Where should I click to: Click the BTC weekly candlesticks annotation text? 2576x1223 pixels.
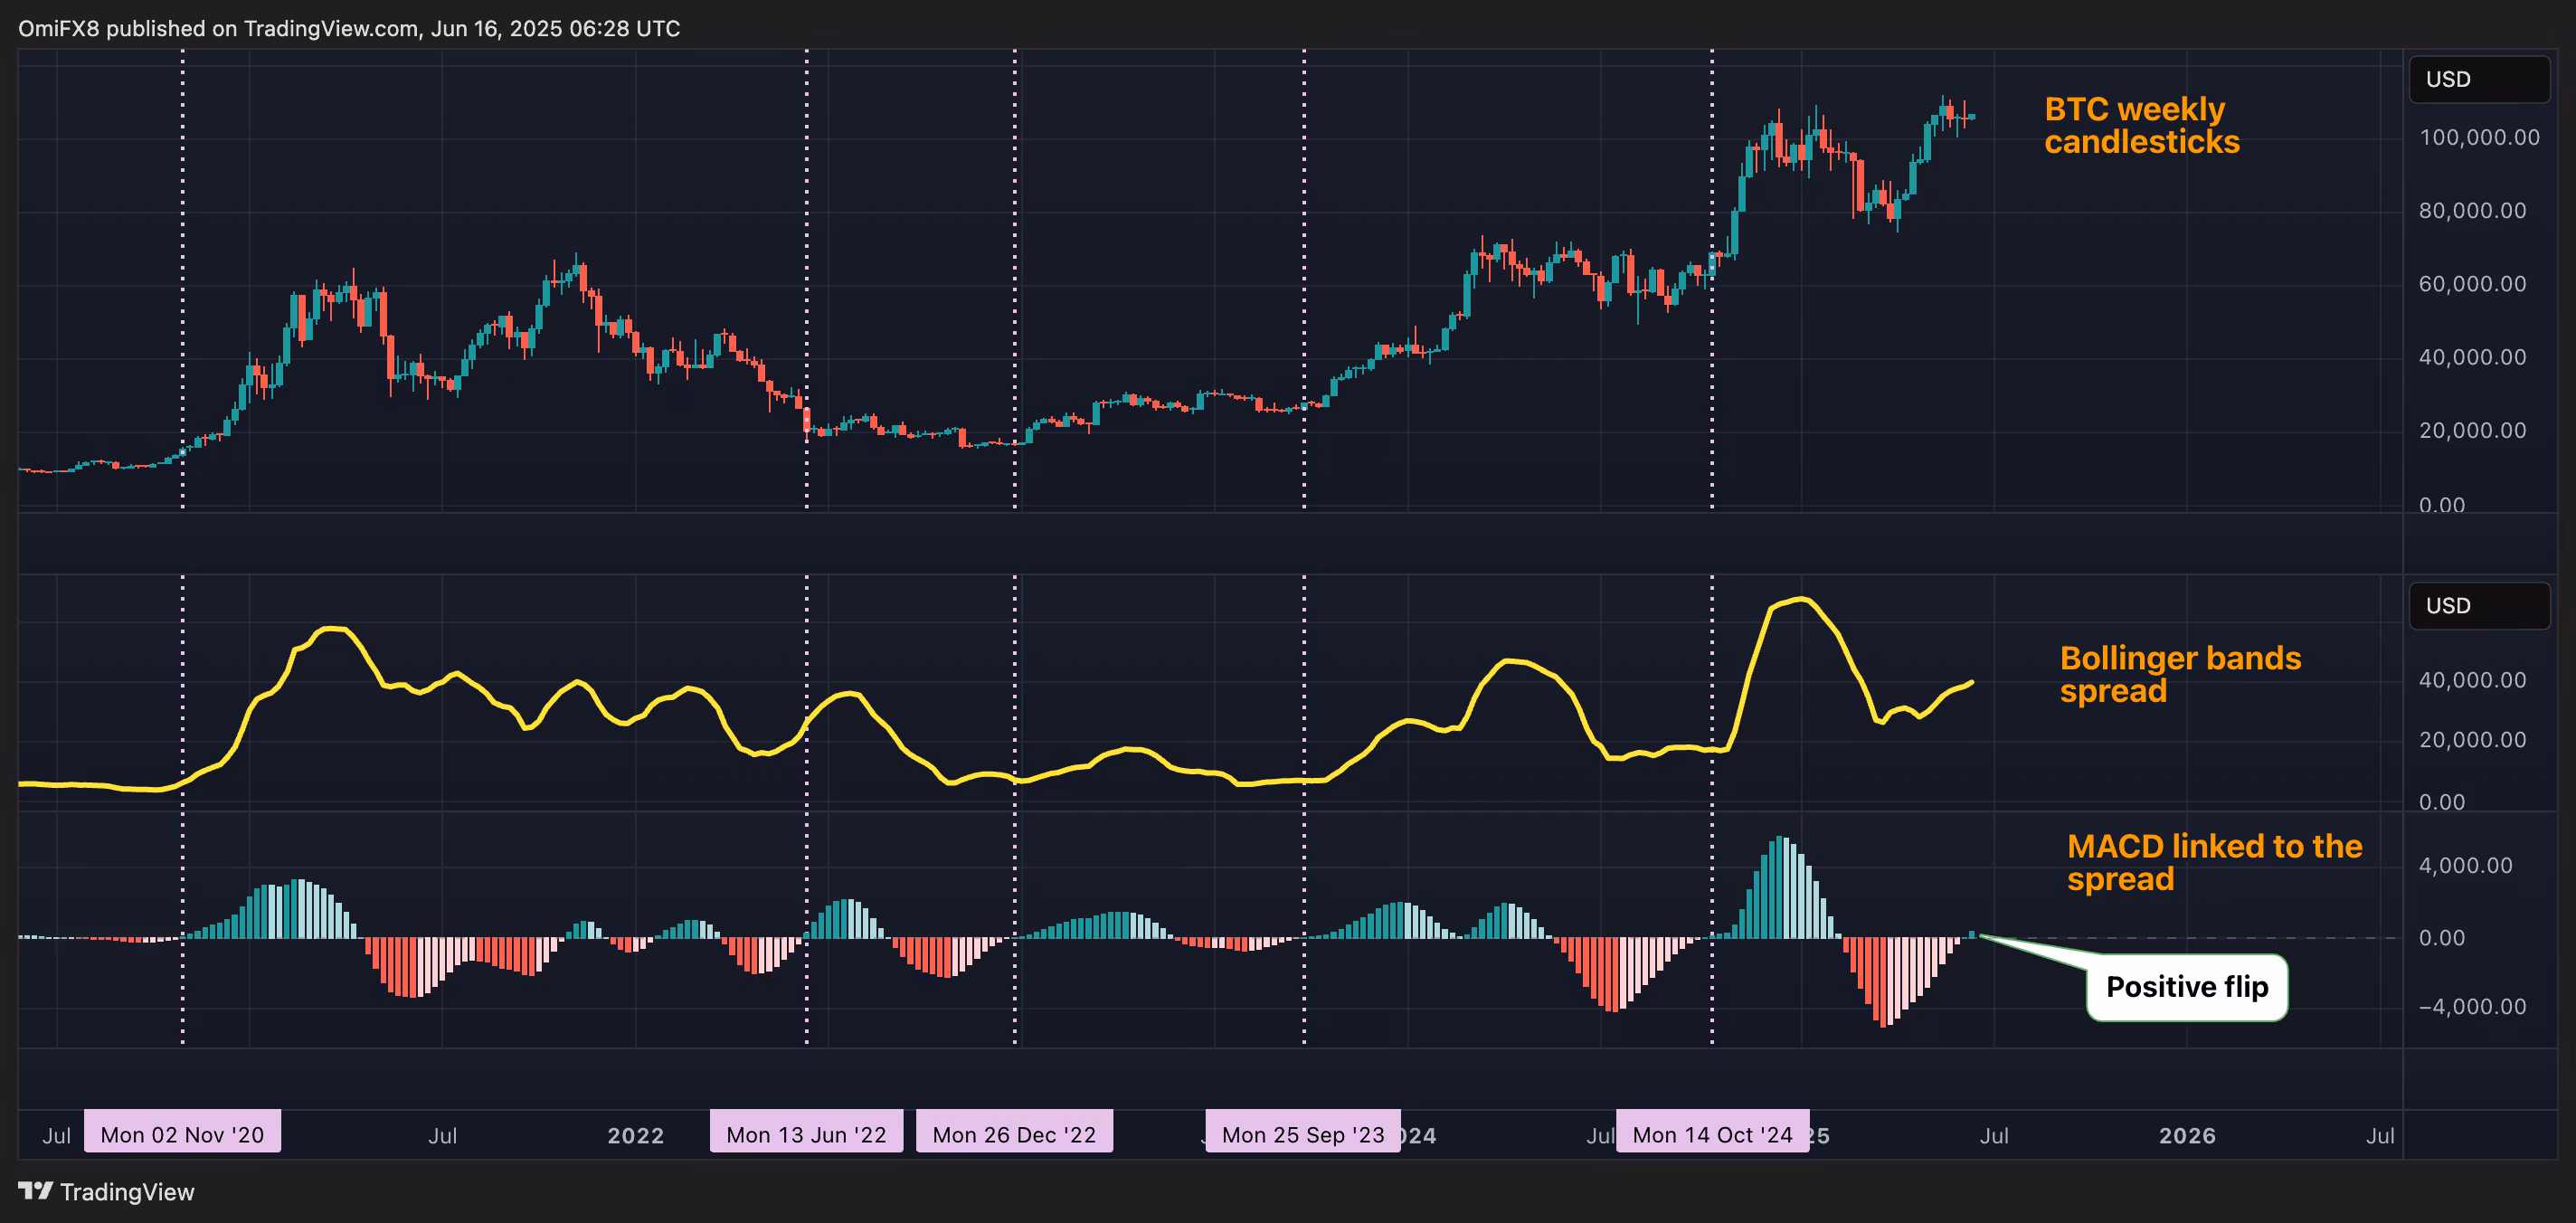(x=2140, y=127)
